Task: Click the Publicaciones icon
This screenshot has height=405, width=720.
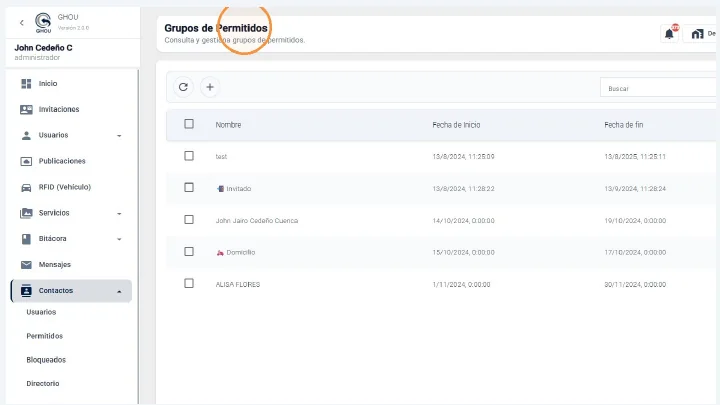Action: 26,161
